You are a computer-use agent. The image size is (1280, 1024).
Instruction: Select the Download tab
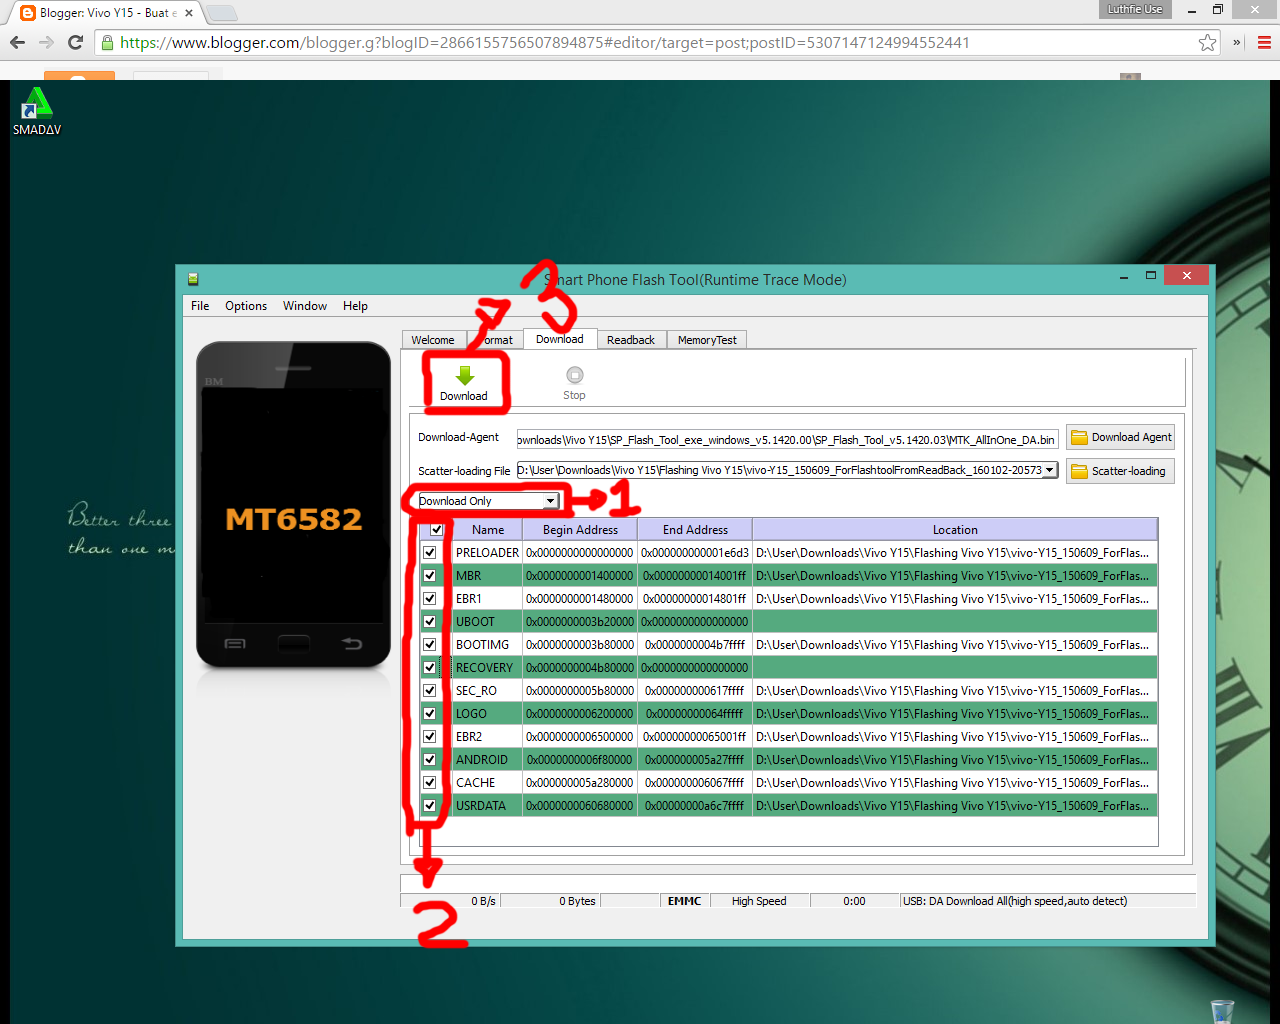pos(560,339)
